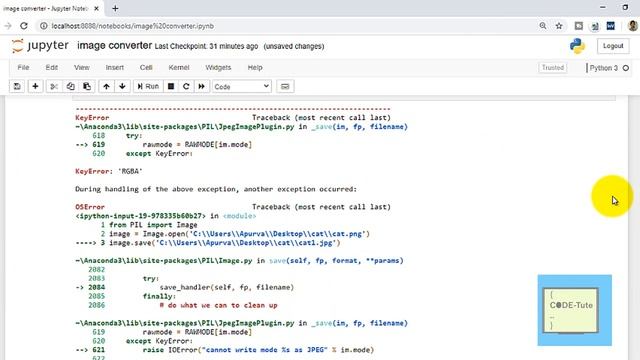Select the image converter browser tab
Screen dimensions: 640x360
tap(51, 8)
